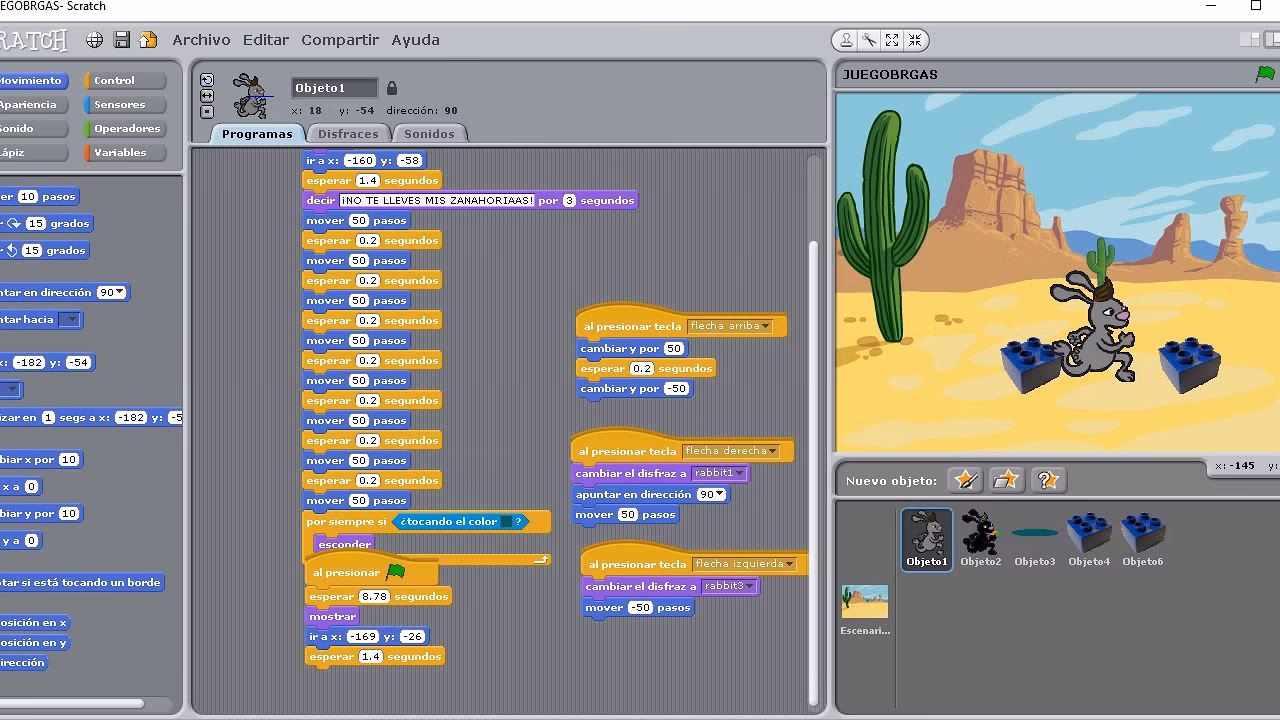Select the Objeto1 sprite thumbnail
Viewport: 1280px width, 720px height.
point(927,539)
